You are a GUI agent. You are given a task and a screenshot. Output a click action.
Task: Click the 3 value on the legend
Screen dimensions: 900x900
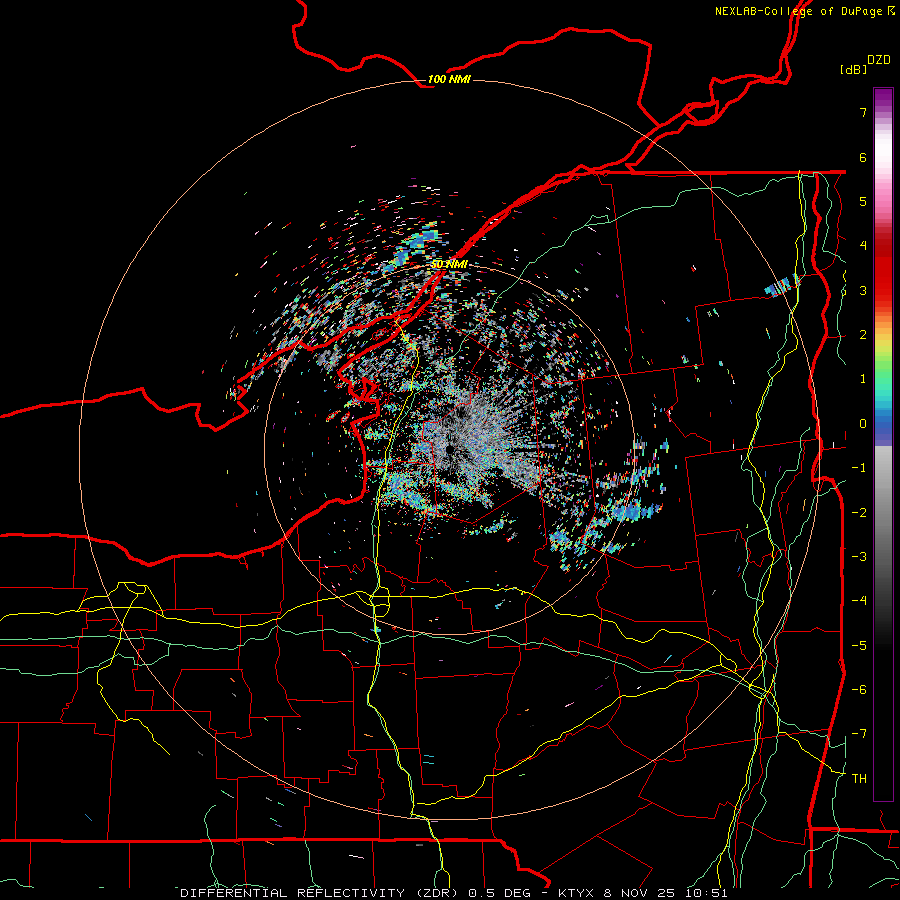point(863,290)
